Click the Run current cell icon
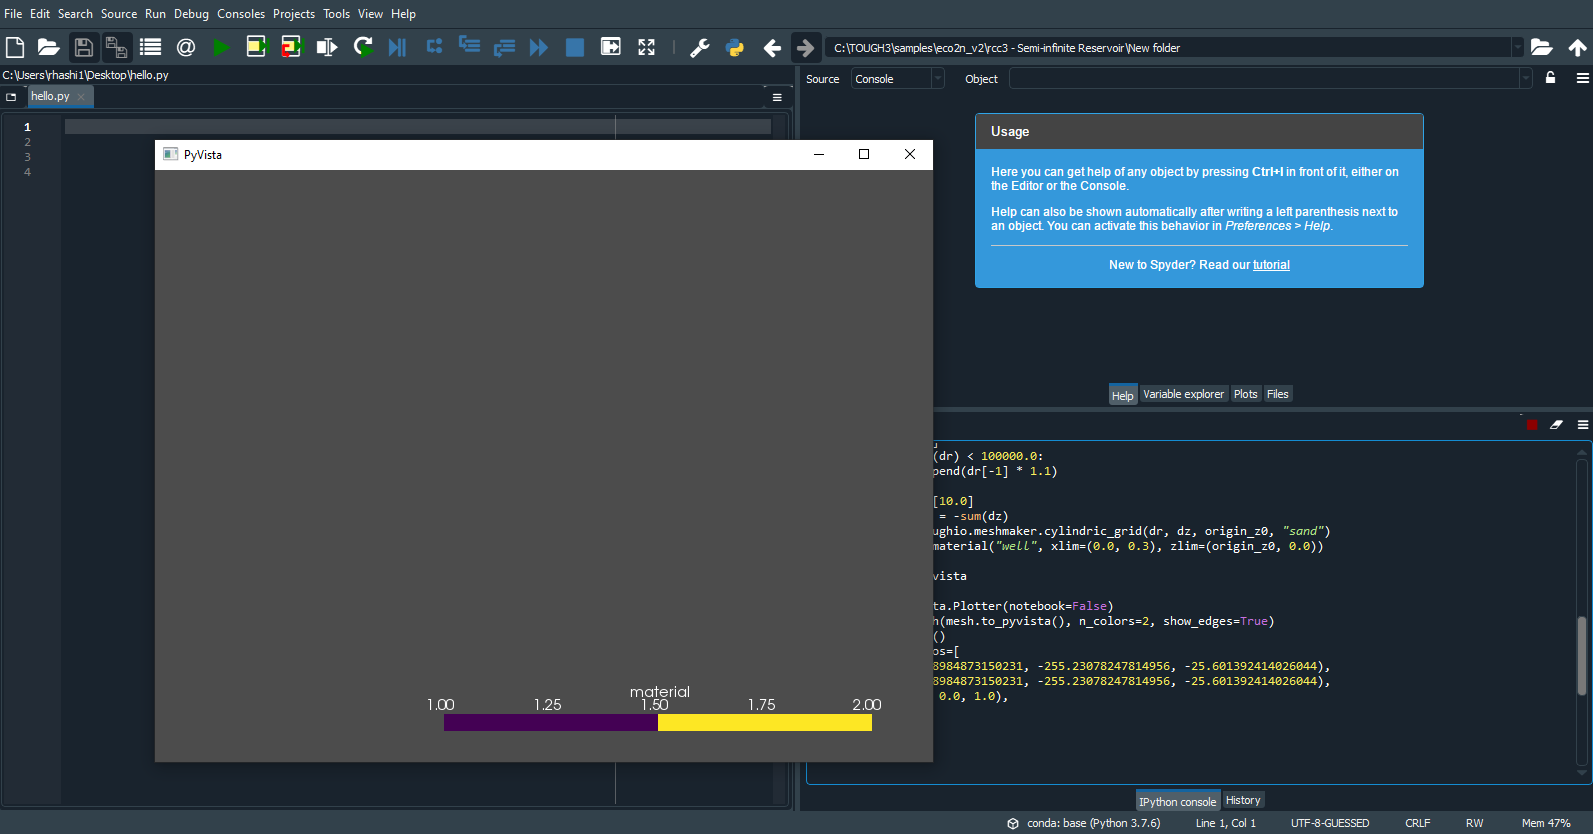Image resolution: width=1593 pixels, height=834 pixels. pyautogui.click(x=257, y=47)
